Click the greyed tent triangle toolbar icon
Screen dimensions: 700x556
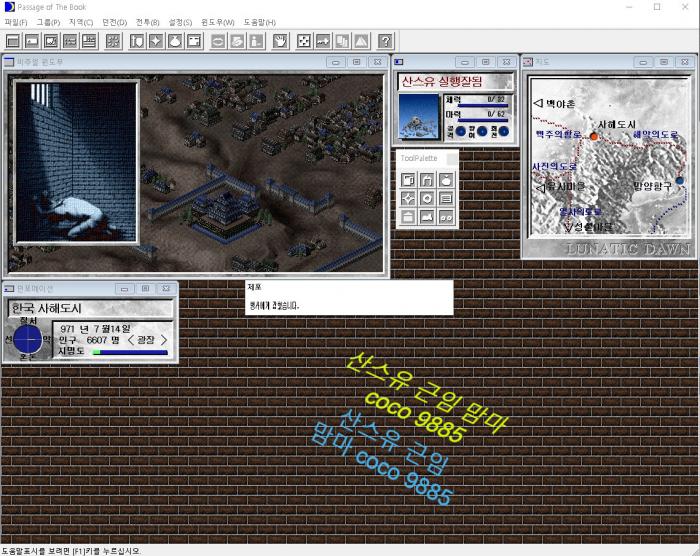click(361, 41)
